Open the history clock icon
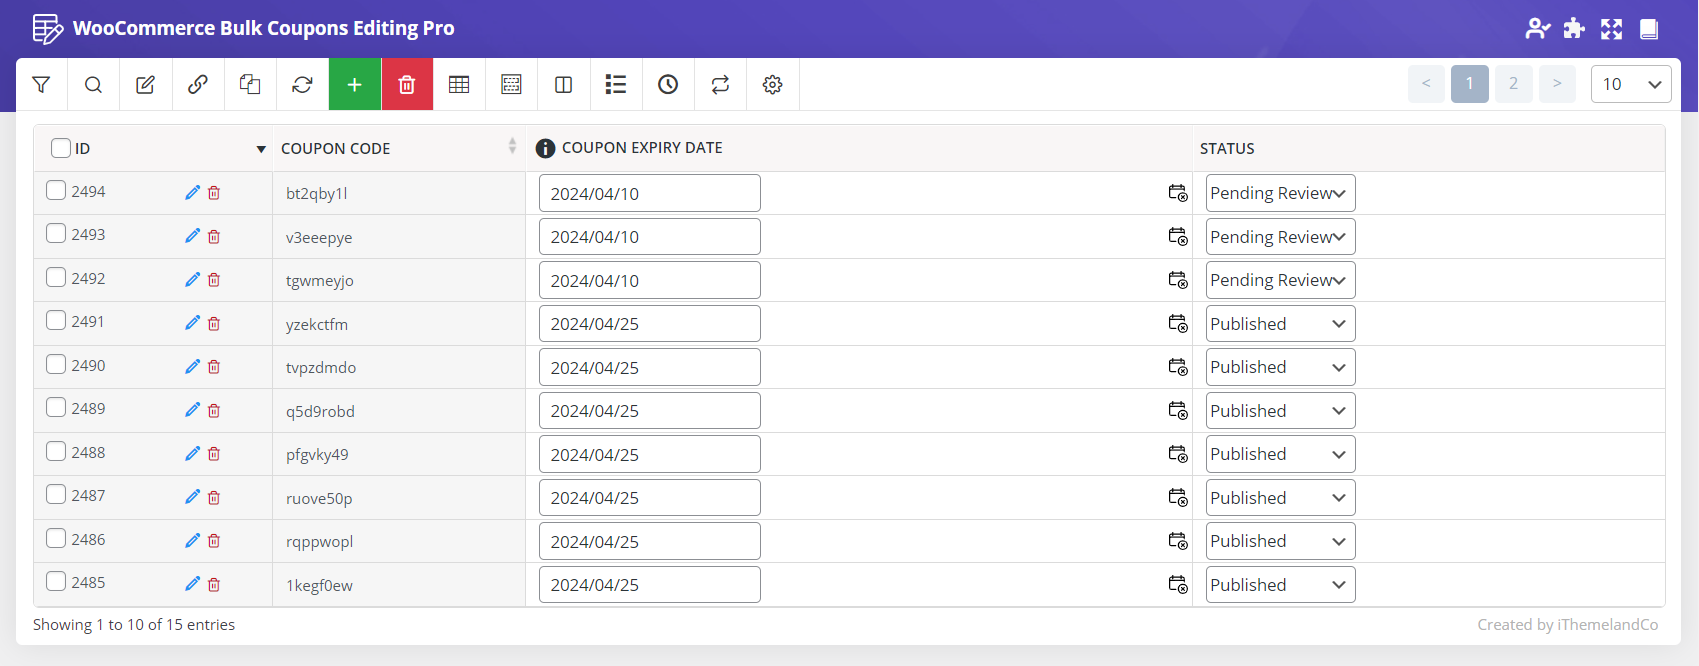This screenshot has width=1699, height=666. 668,85
